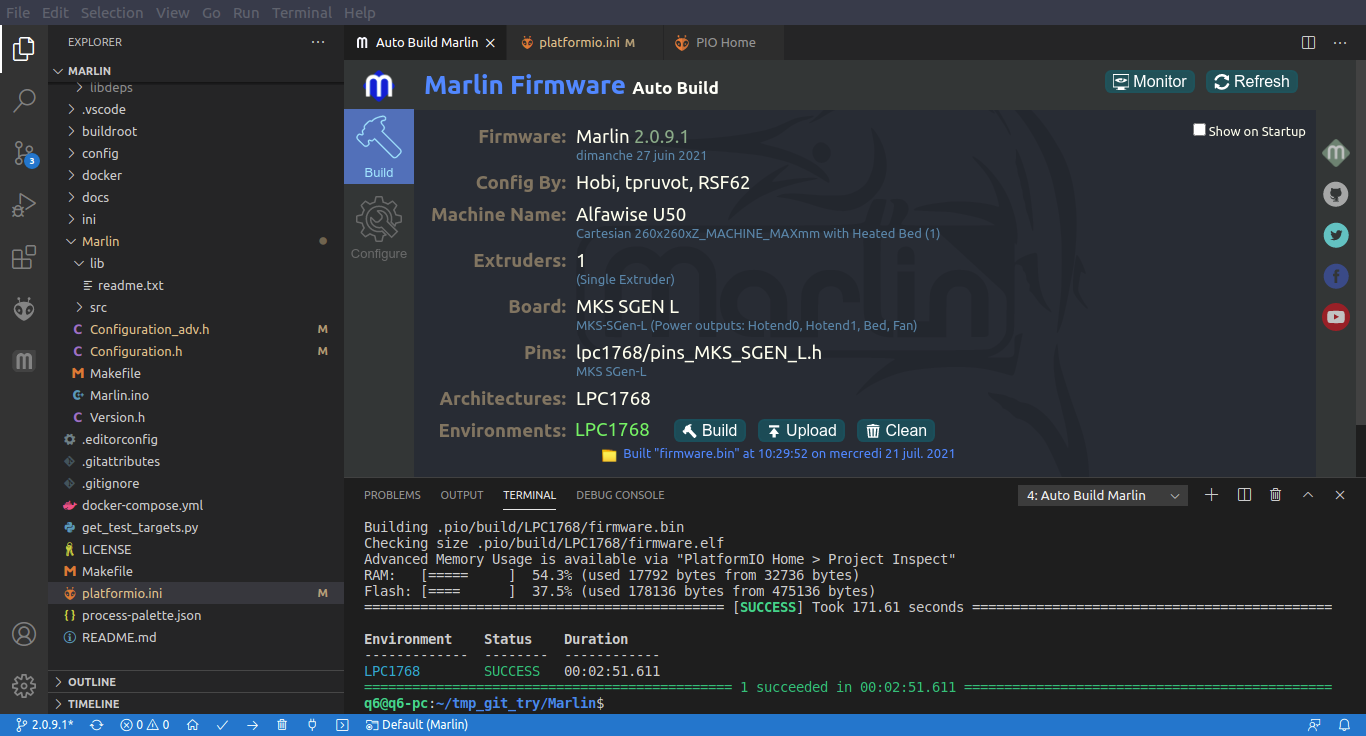
Task: Open the YouTube icon on right strip
Action: (1336, 317)
